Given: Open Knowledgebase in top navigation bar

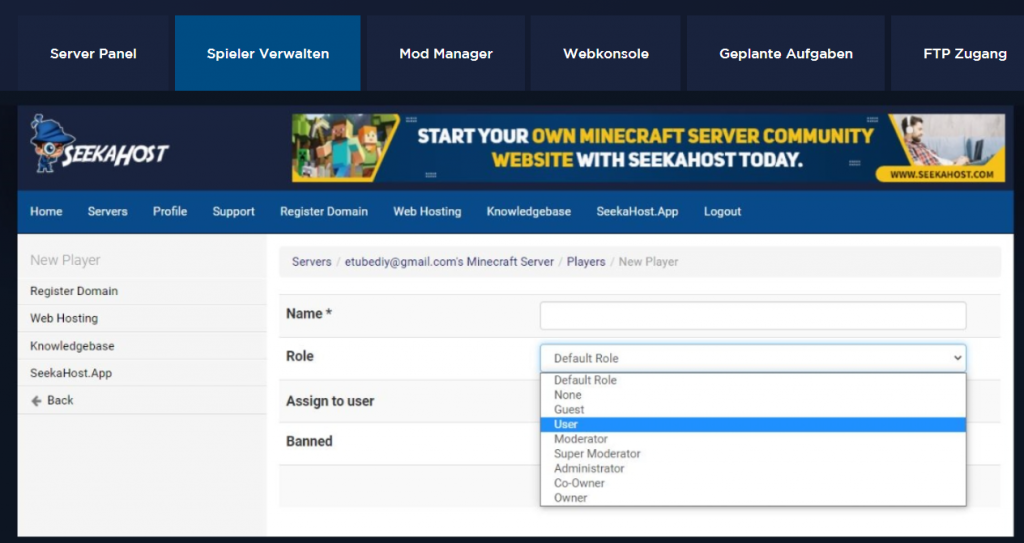Looking at the screenshot, I should pos(529,212).
